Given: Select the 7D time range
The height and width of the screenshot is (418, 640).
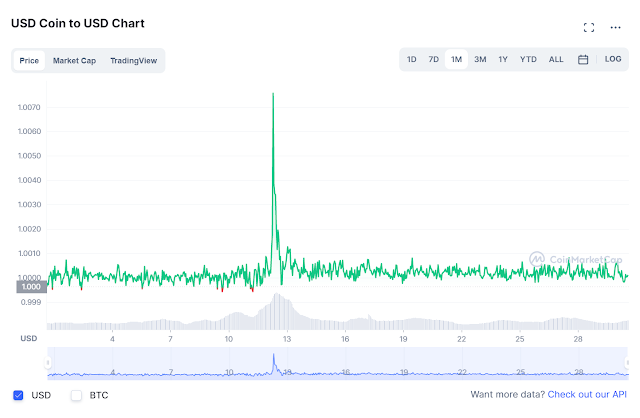Looking at the screenshot, I should [433, 60].
